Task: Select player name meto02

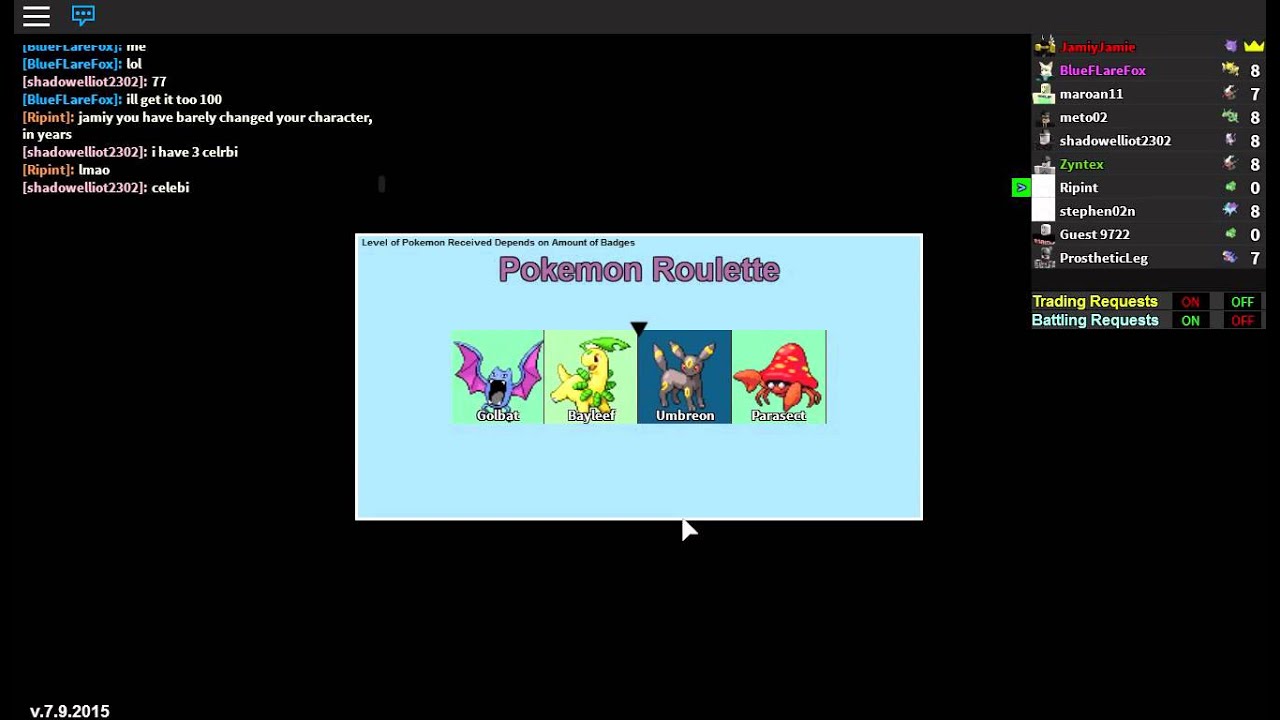Action: [x=1083, y=117]
